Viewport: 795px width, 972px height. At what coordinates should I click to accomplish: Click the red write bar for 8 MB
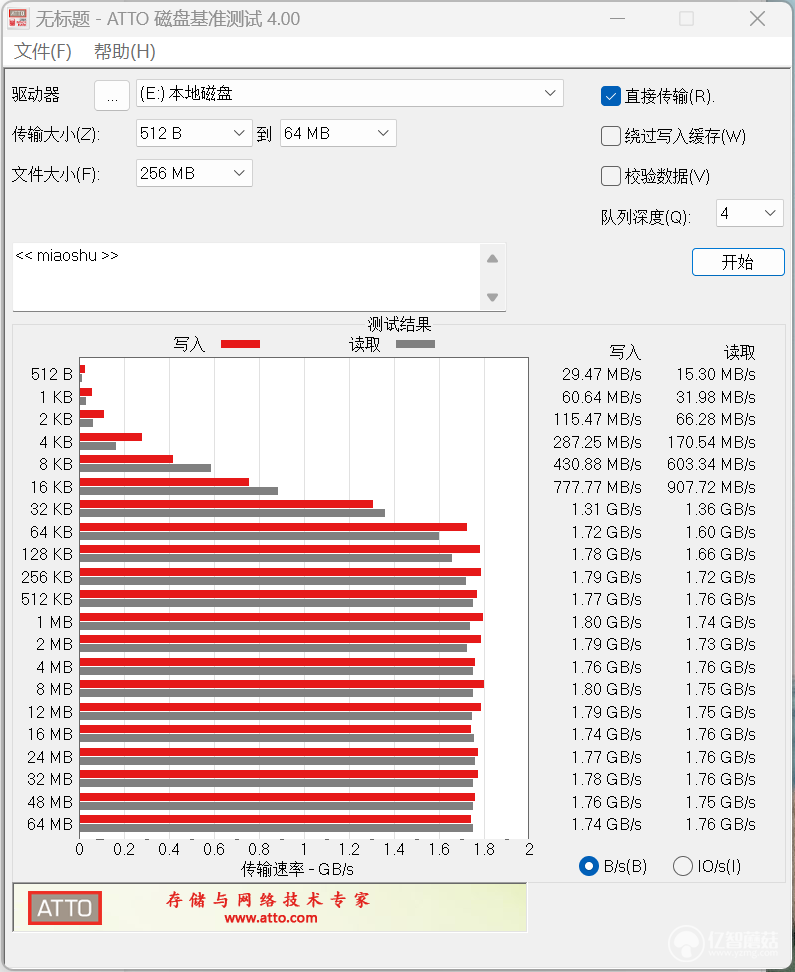point(282,684)
